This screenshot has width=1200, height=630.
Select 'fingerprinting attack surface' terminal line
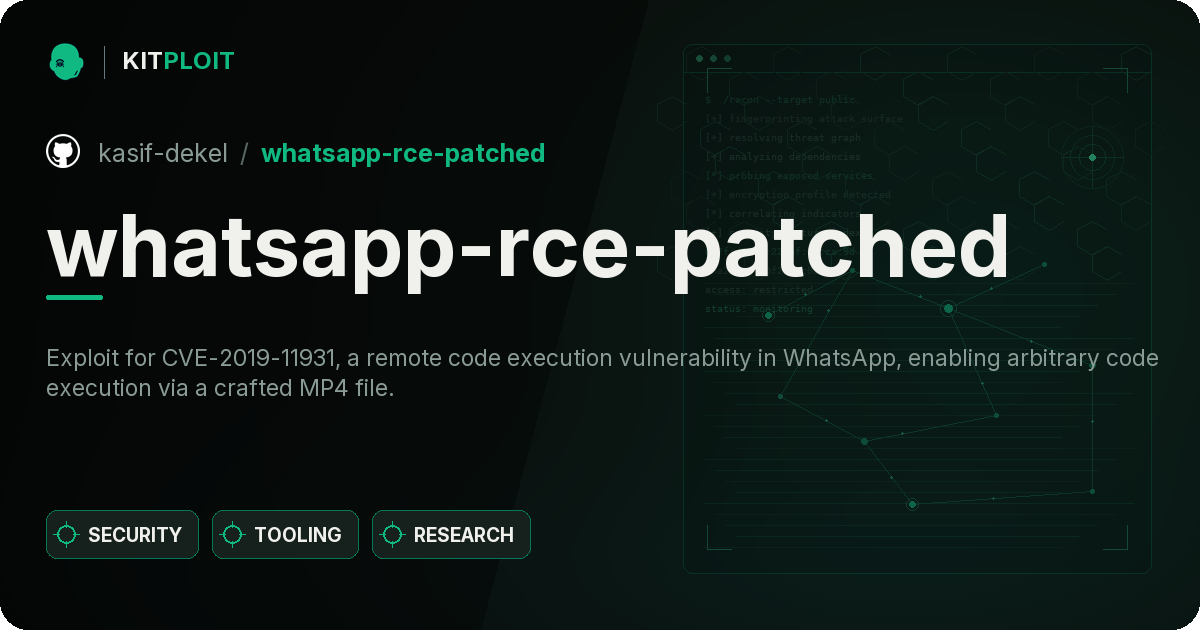click(x=803, y=119)
